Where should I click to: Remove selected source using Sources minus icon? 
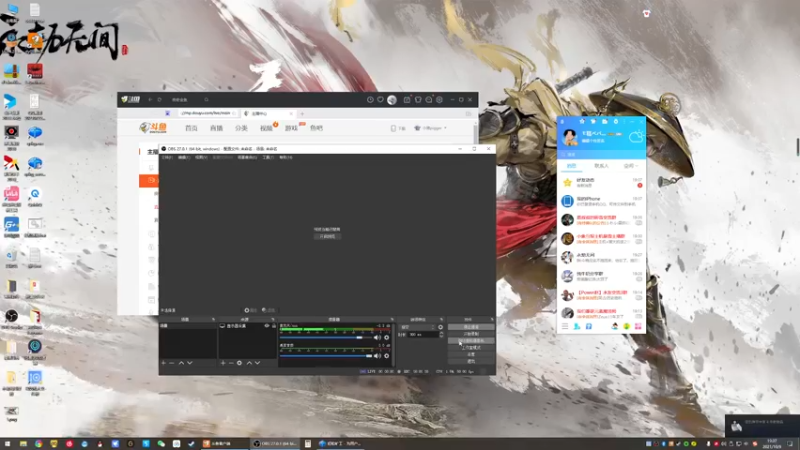pyautogui.click(x=231, y=363)
